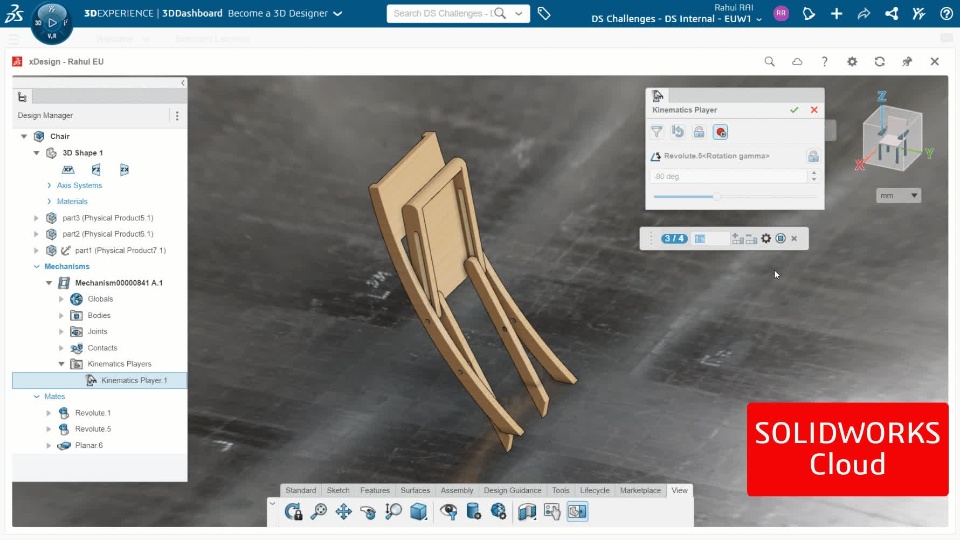Toggle the lock beside Revolute.5 Rotation gamma
The image size is (960, 540).
point(813,156)
